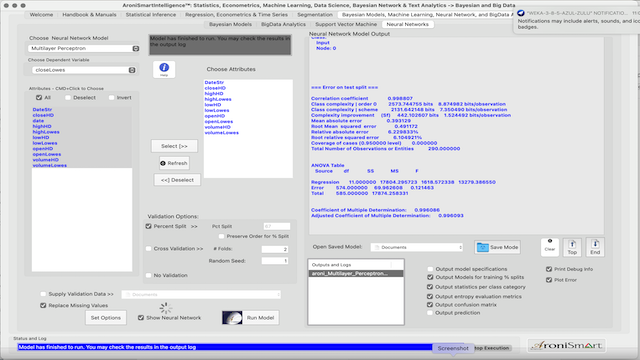
Task: Open the Segmentation tab
Action: 315,15
